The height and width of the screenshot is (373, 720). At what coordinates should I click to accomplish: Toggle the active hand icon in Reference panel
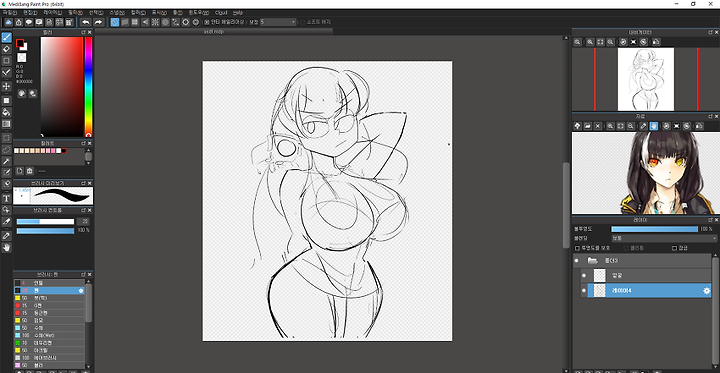653,126
